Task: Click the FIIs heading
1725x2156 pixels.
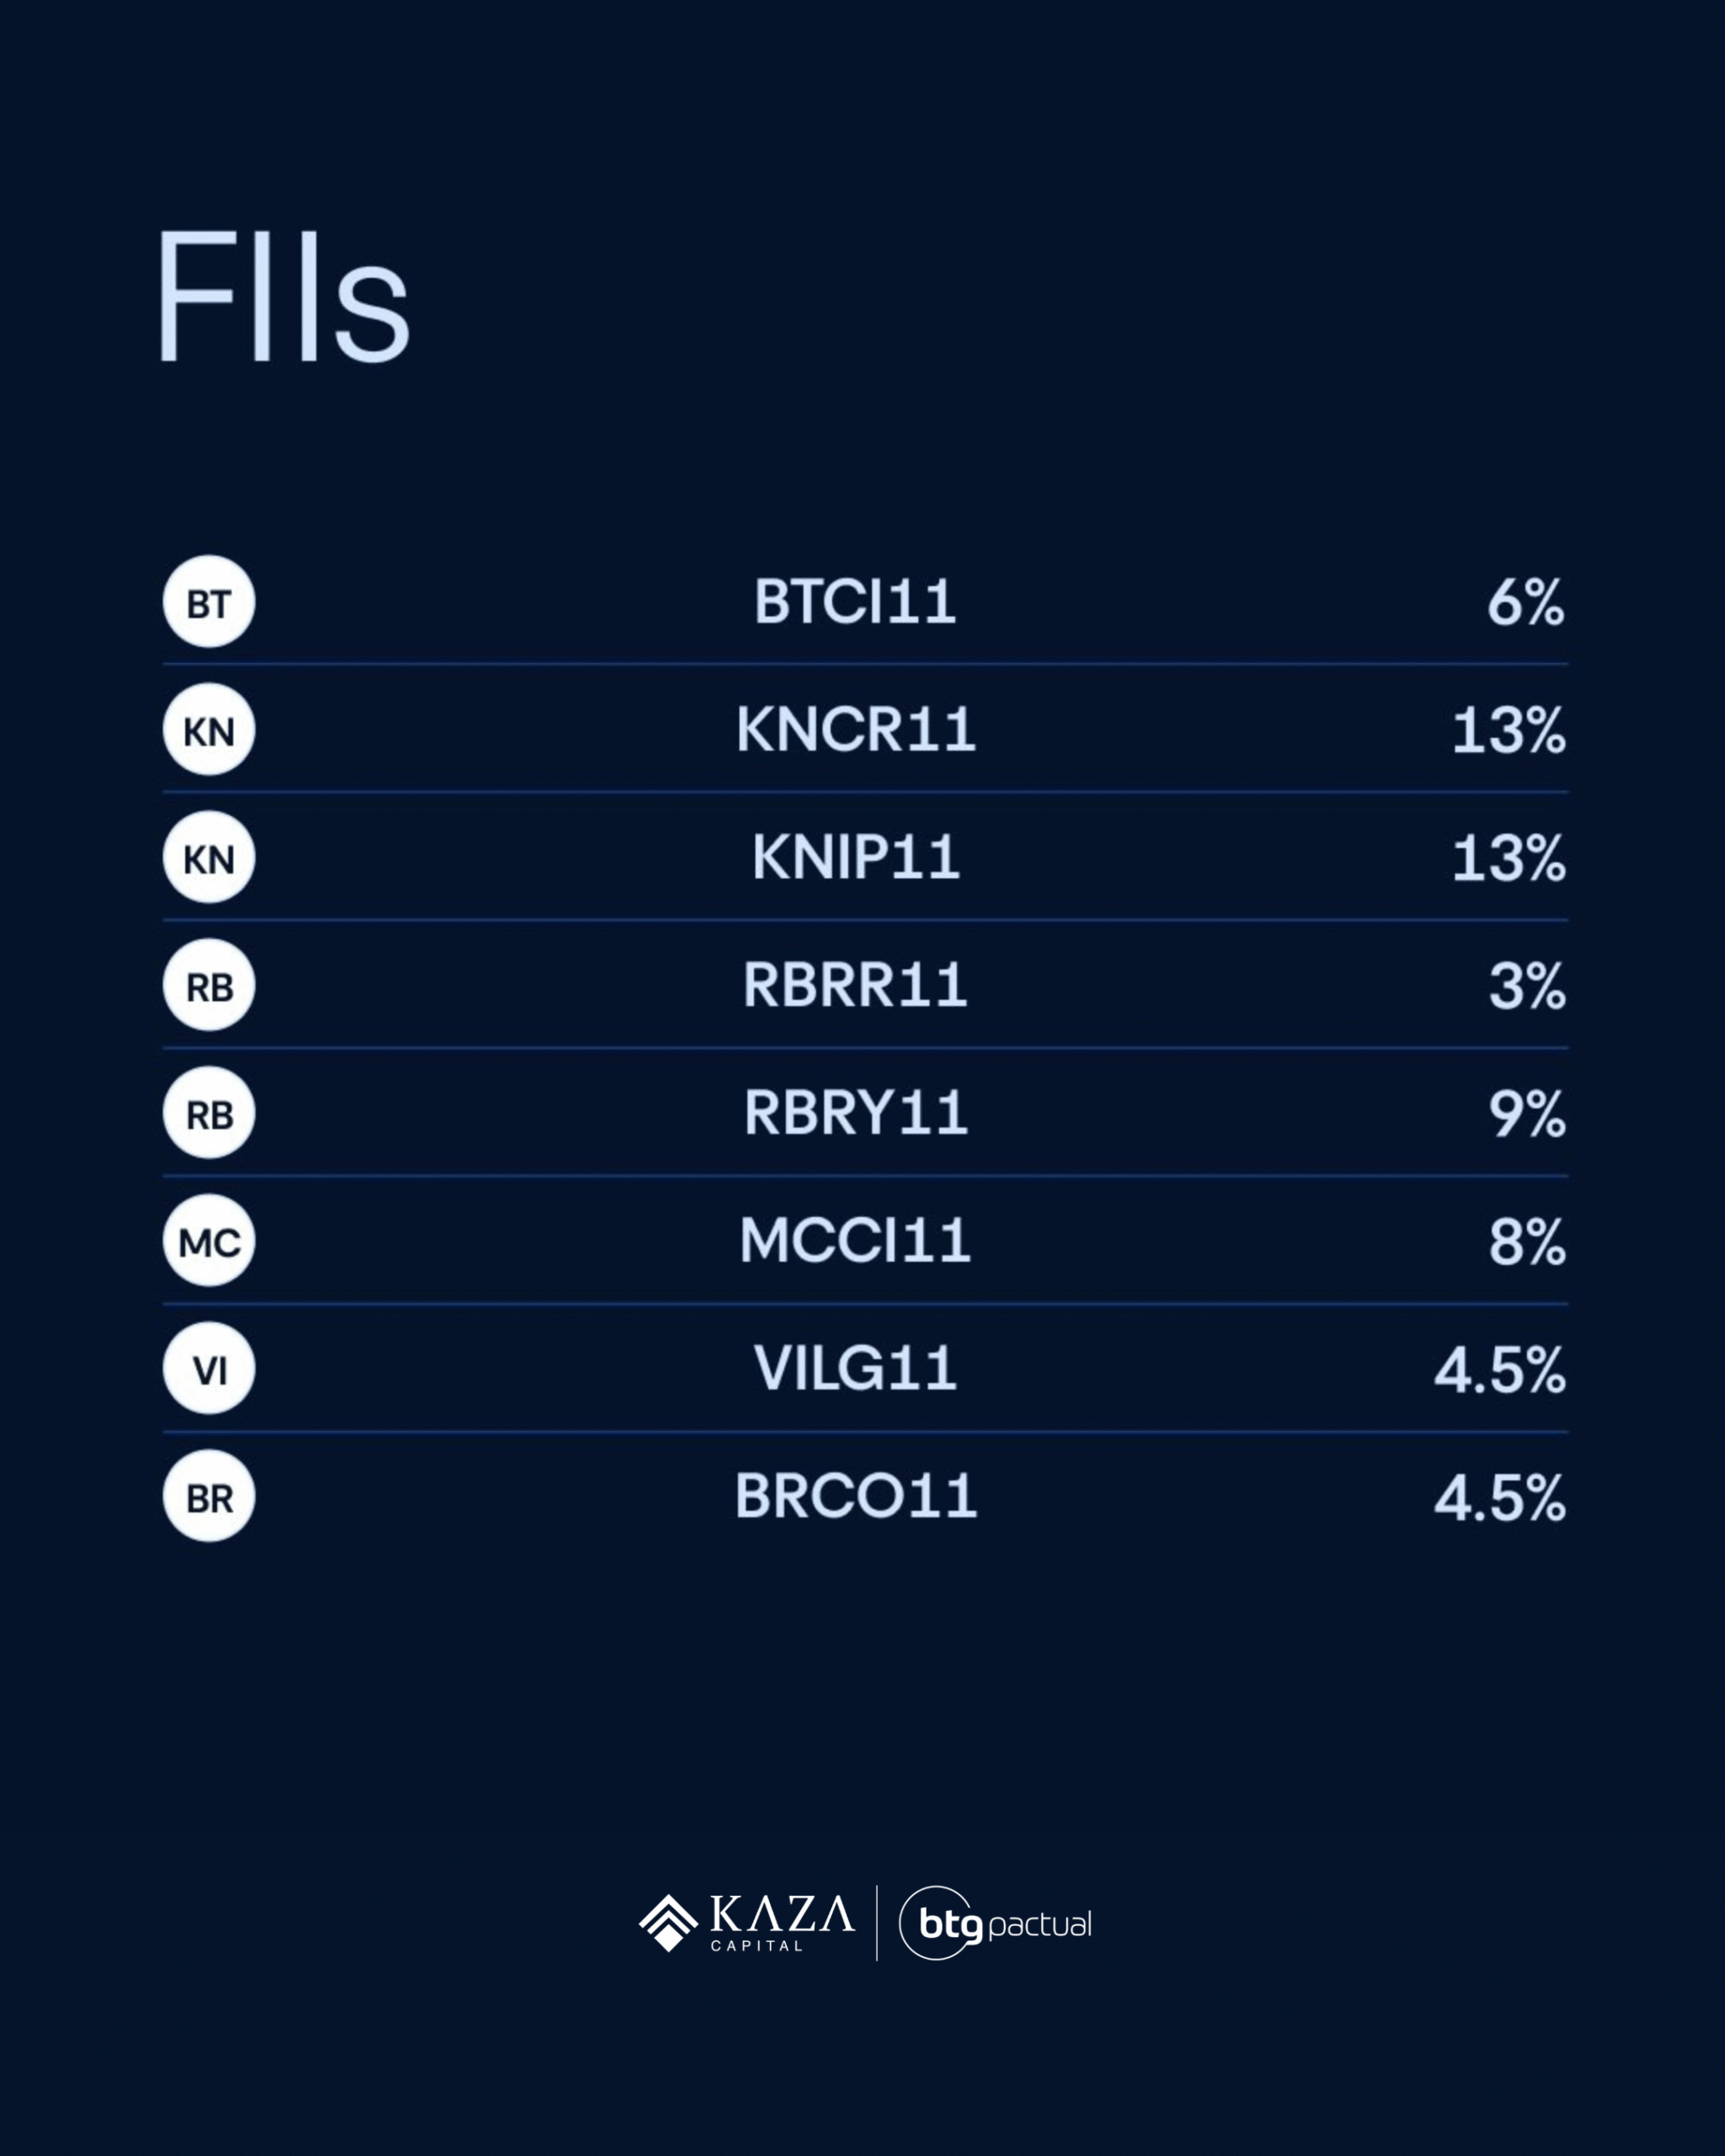Action: [x=283, y=298]
